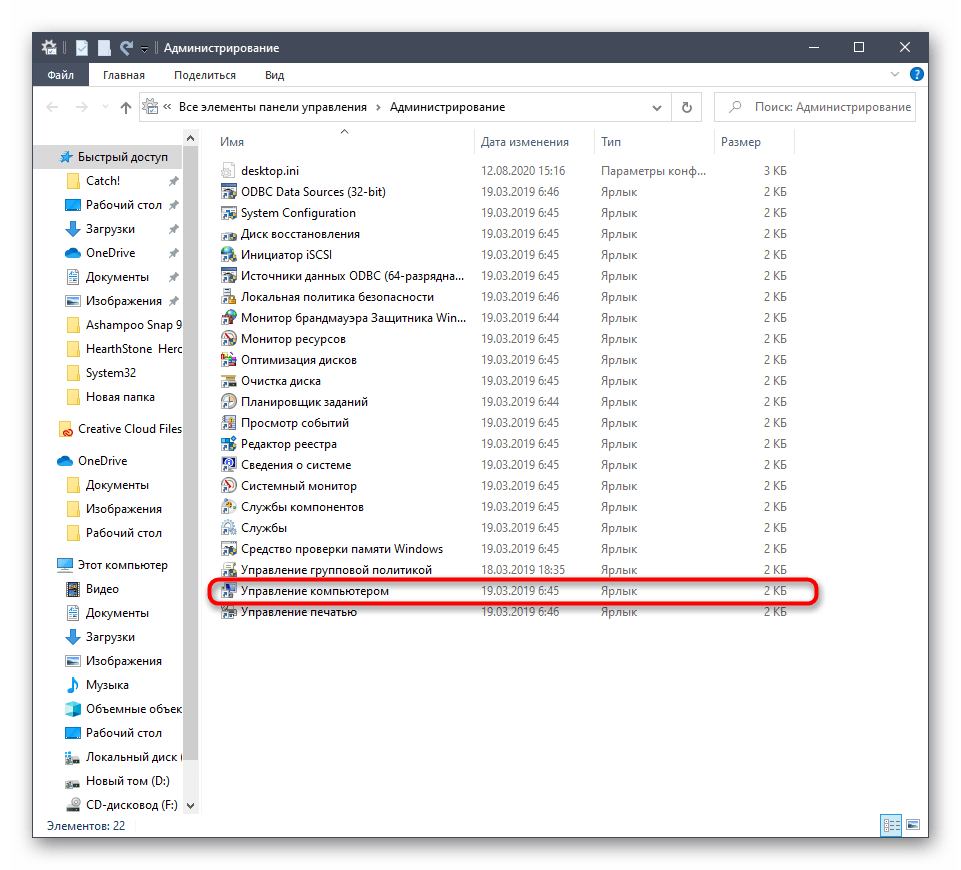961x870 pixels.
Task: Switch to the Вид ribbon tab
Action: [274, 75]
